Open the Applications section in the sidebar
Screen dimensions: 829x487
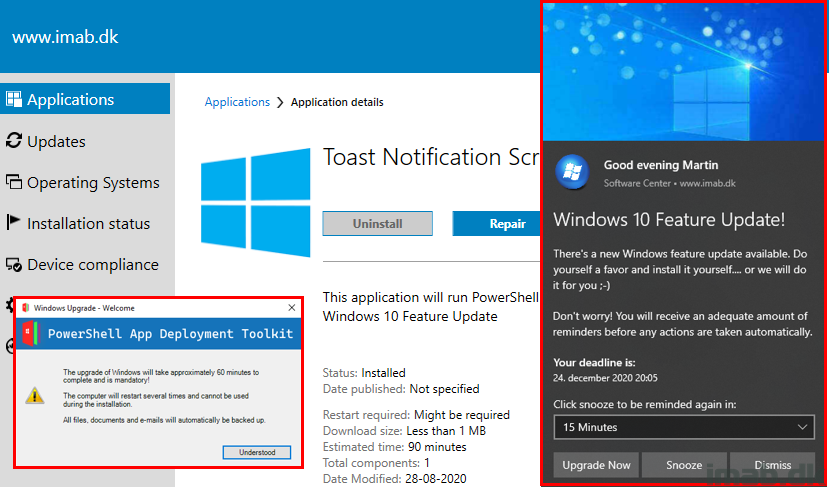85,99
